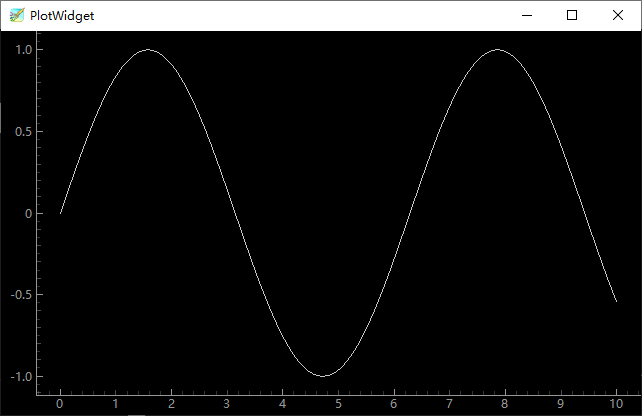Click the PlotWidget title text

coord(62,16)
